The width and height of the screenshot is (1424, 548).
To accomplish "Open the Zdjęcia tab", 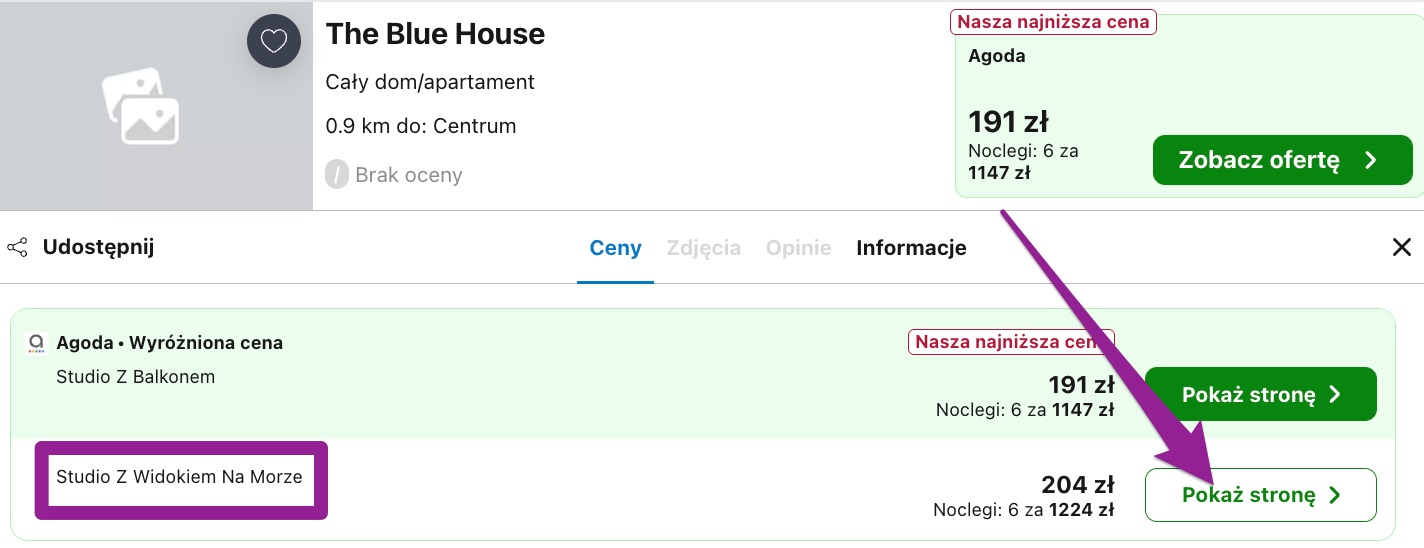I will pyautogui.click(x=704, y=248).
